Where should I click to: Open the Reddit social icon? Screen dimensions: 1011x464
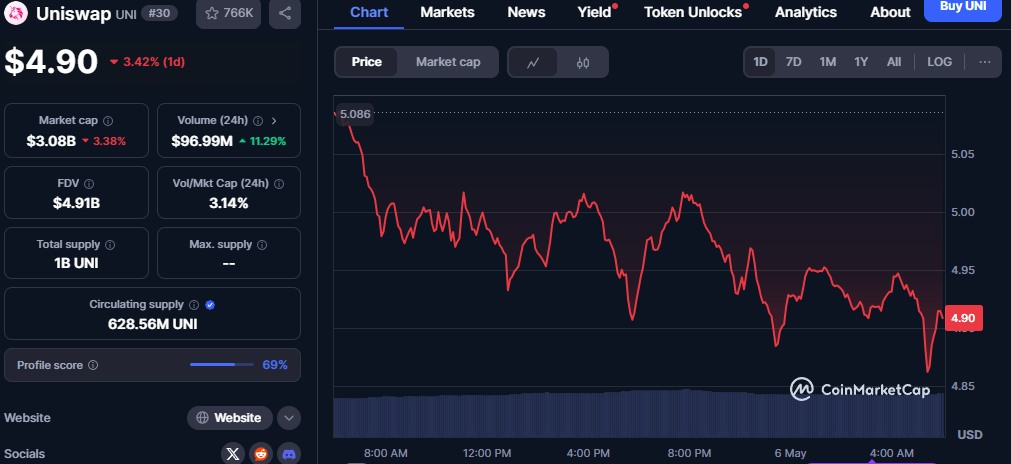coord(261,454)
